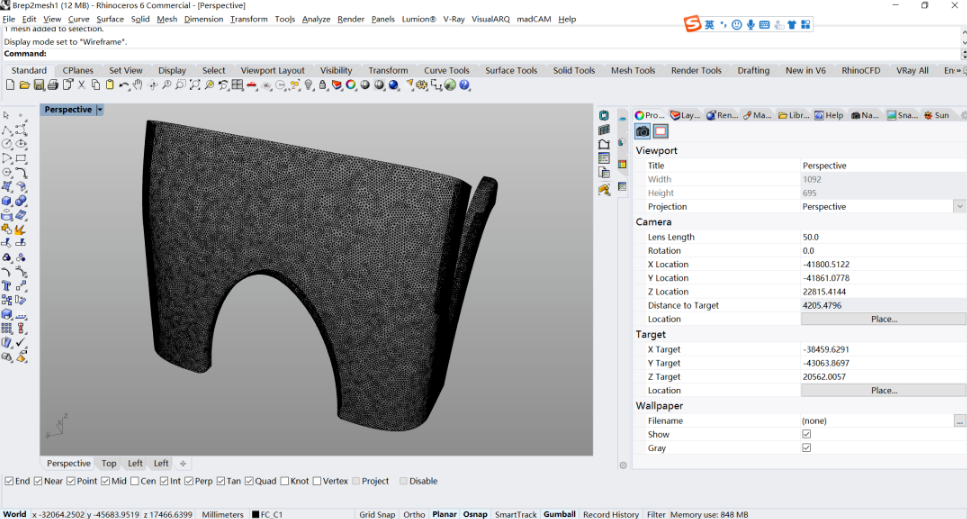Open the Analyze menu

316,19
